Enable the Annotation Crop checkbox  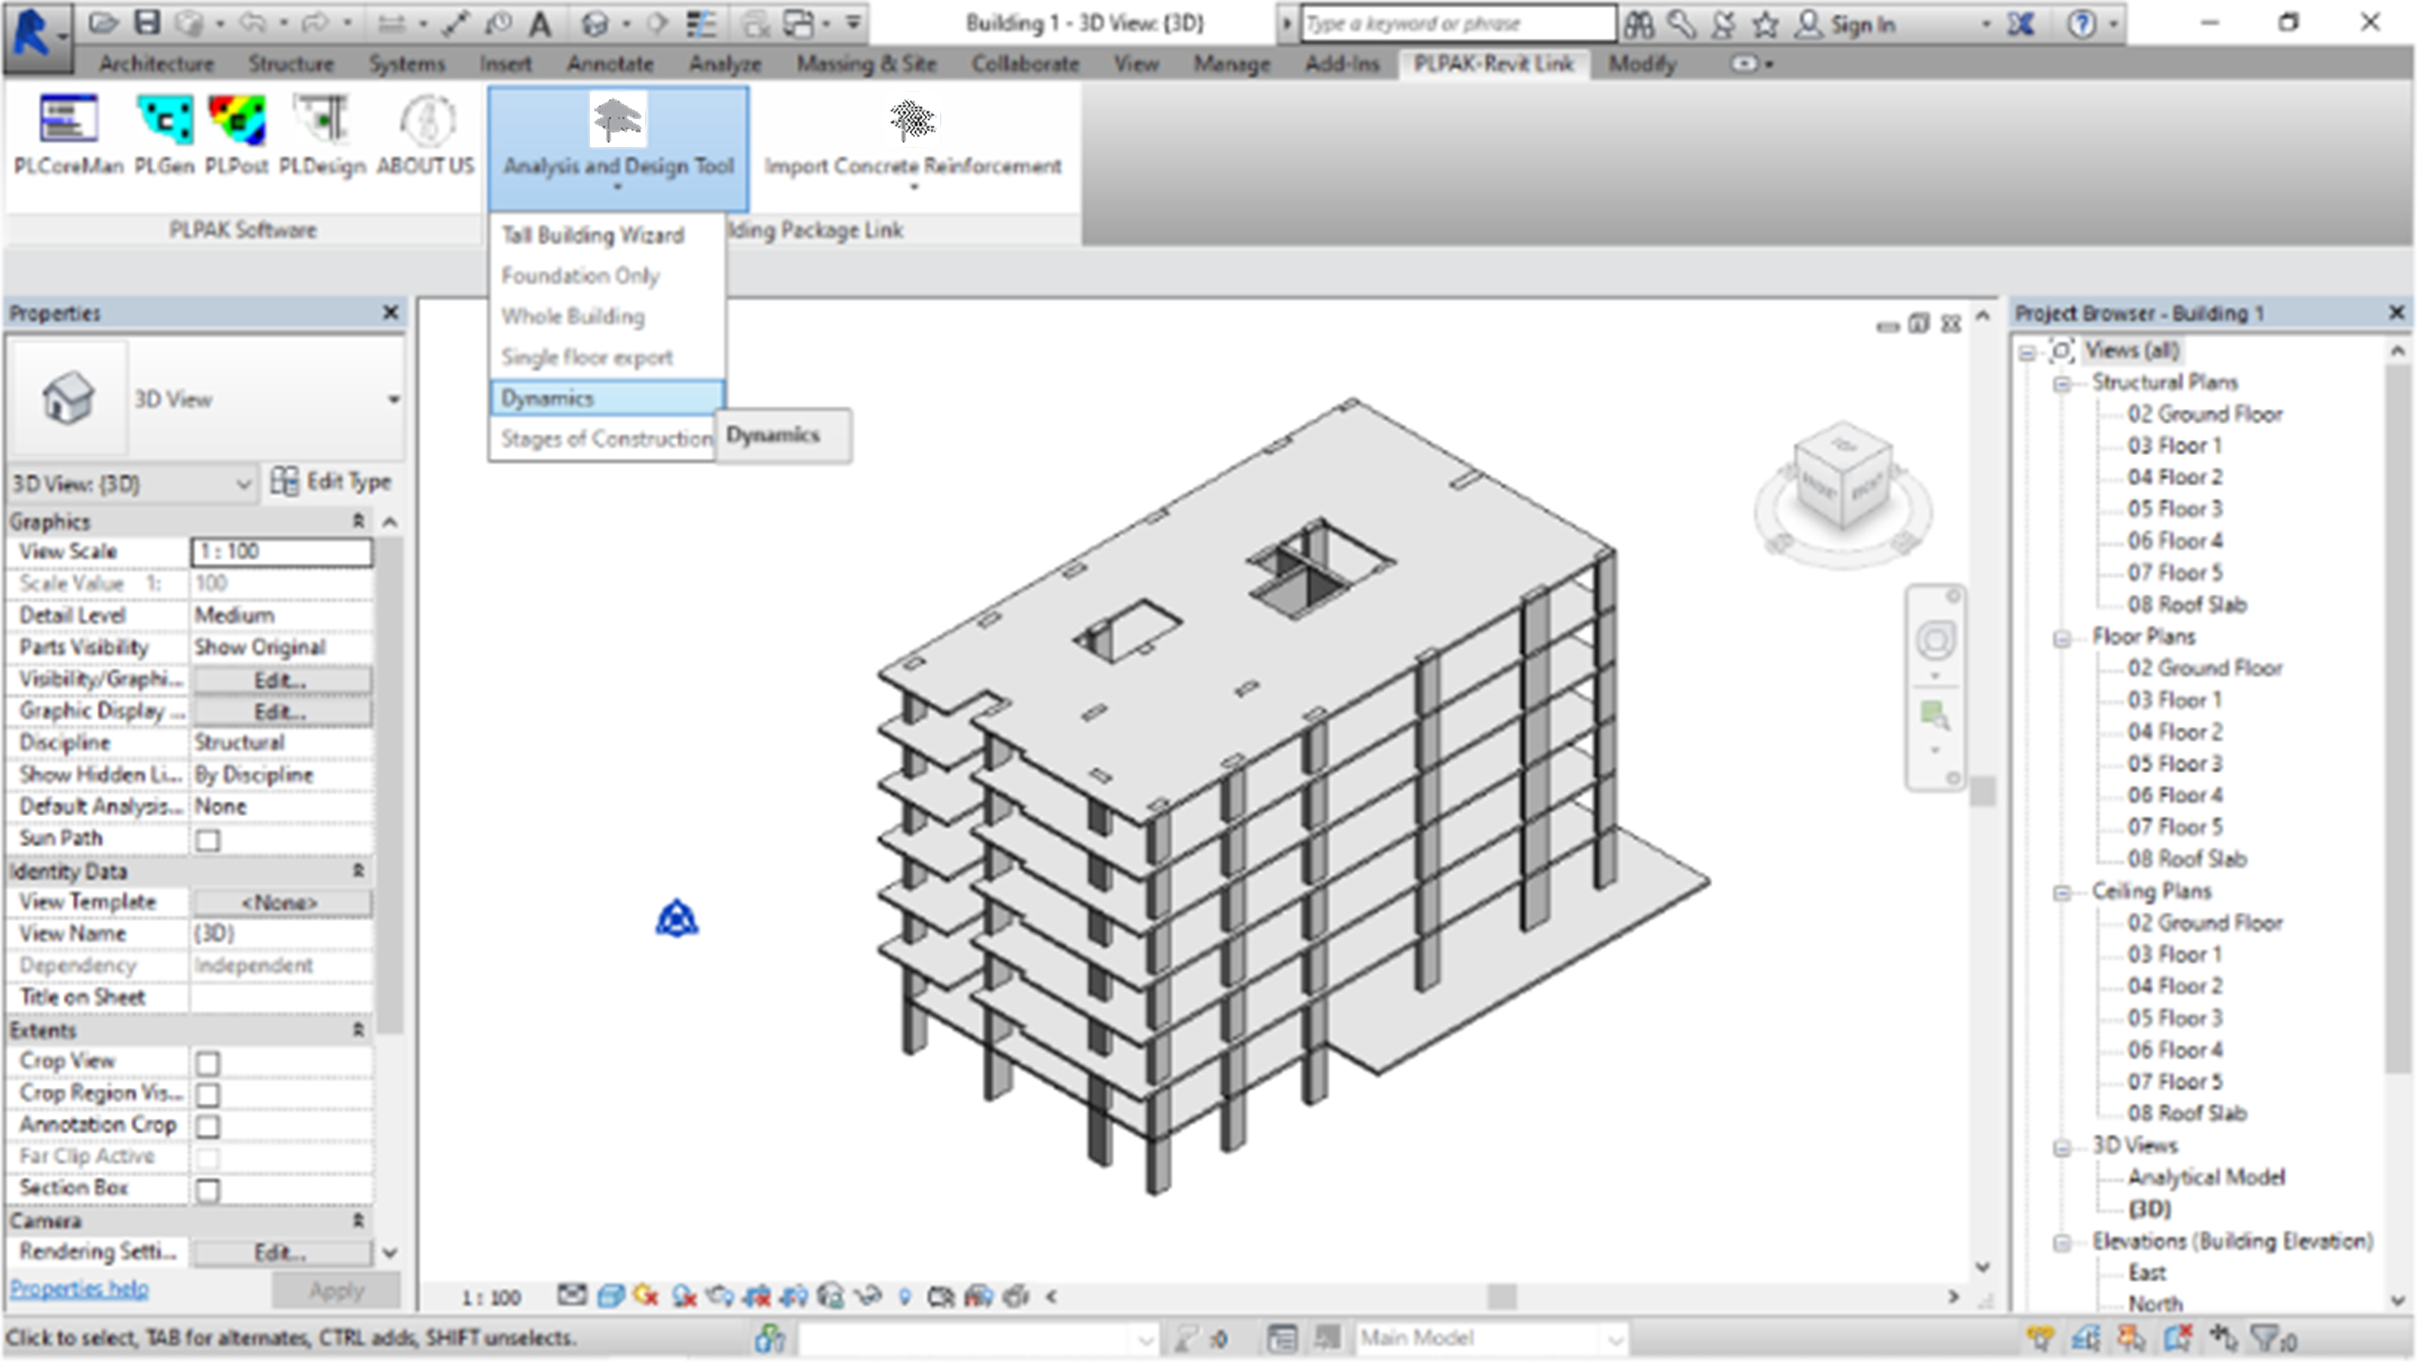(x=208, y=1126)
